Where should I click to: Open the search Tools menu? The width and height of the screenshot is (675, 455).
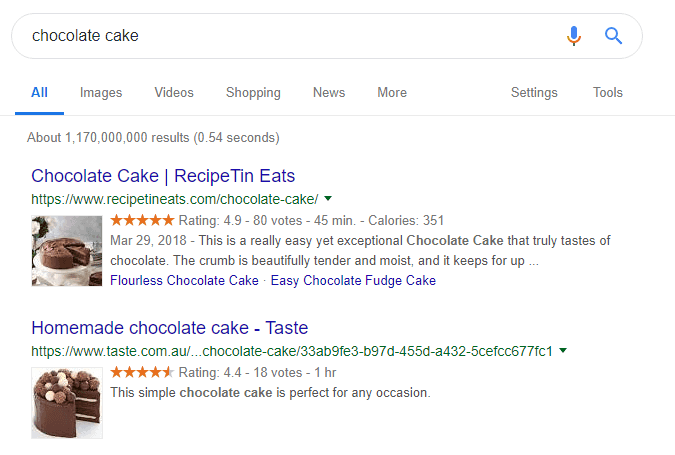608,93
